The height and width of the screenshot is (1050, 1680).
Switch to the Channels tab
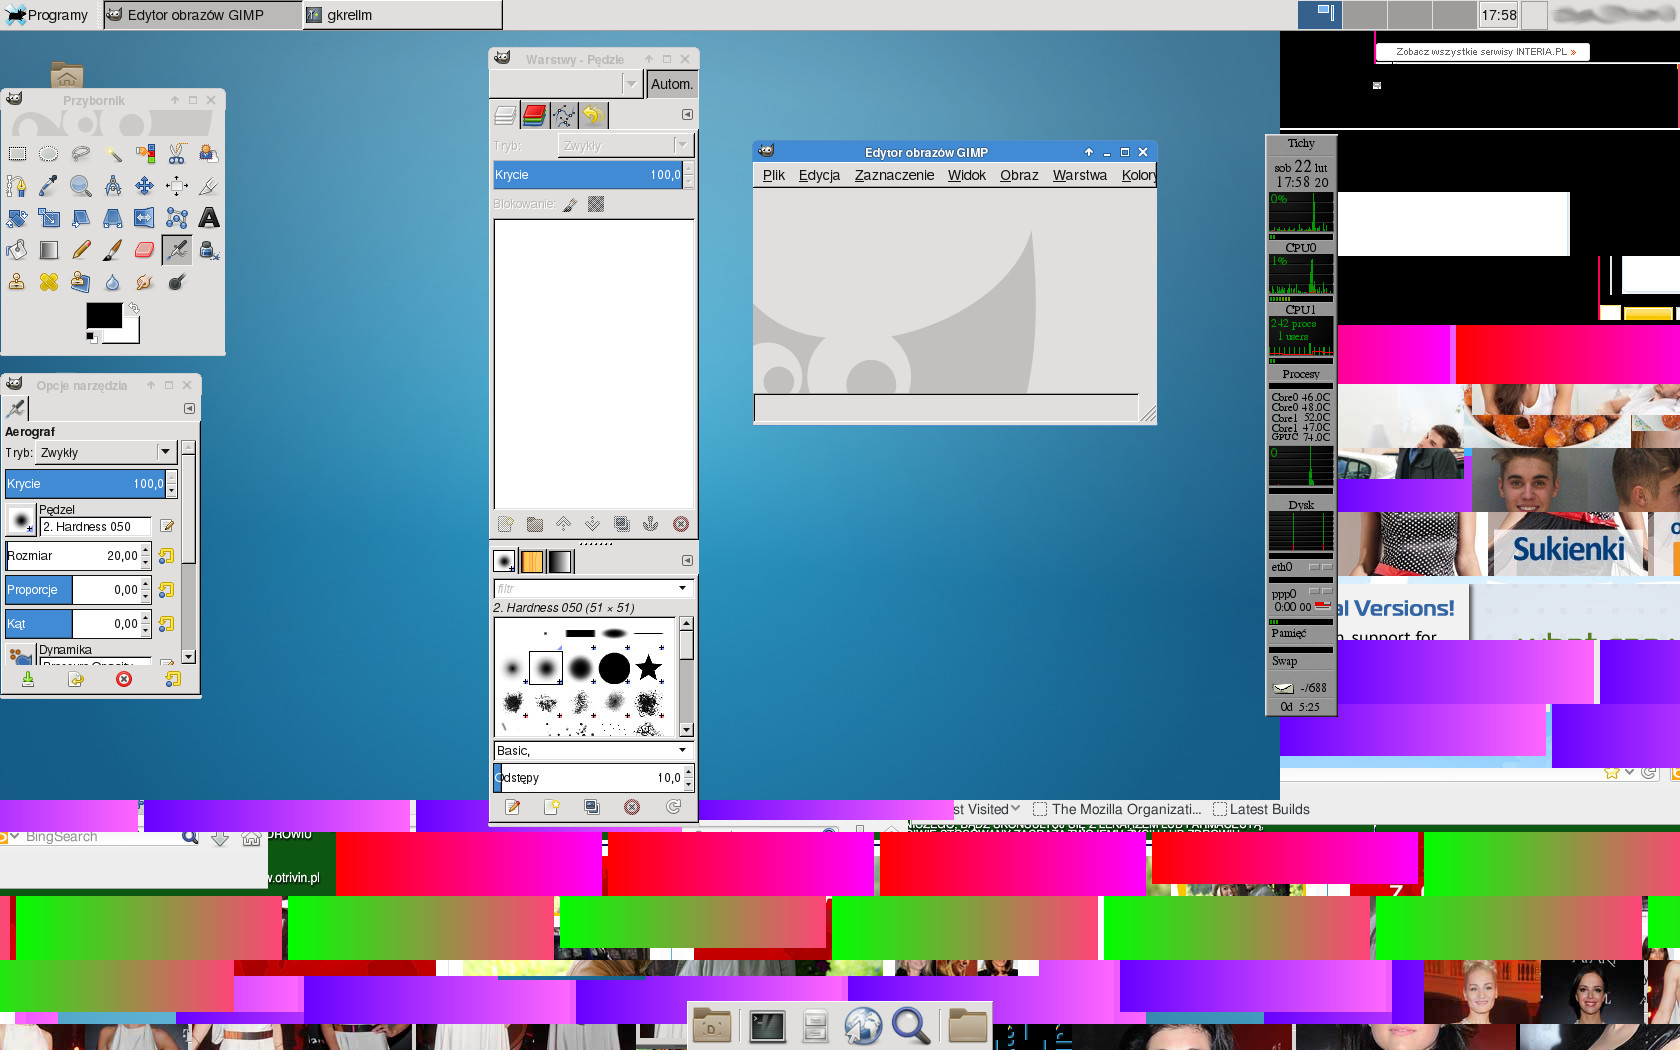(x=535, y=116)
